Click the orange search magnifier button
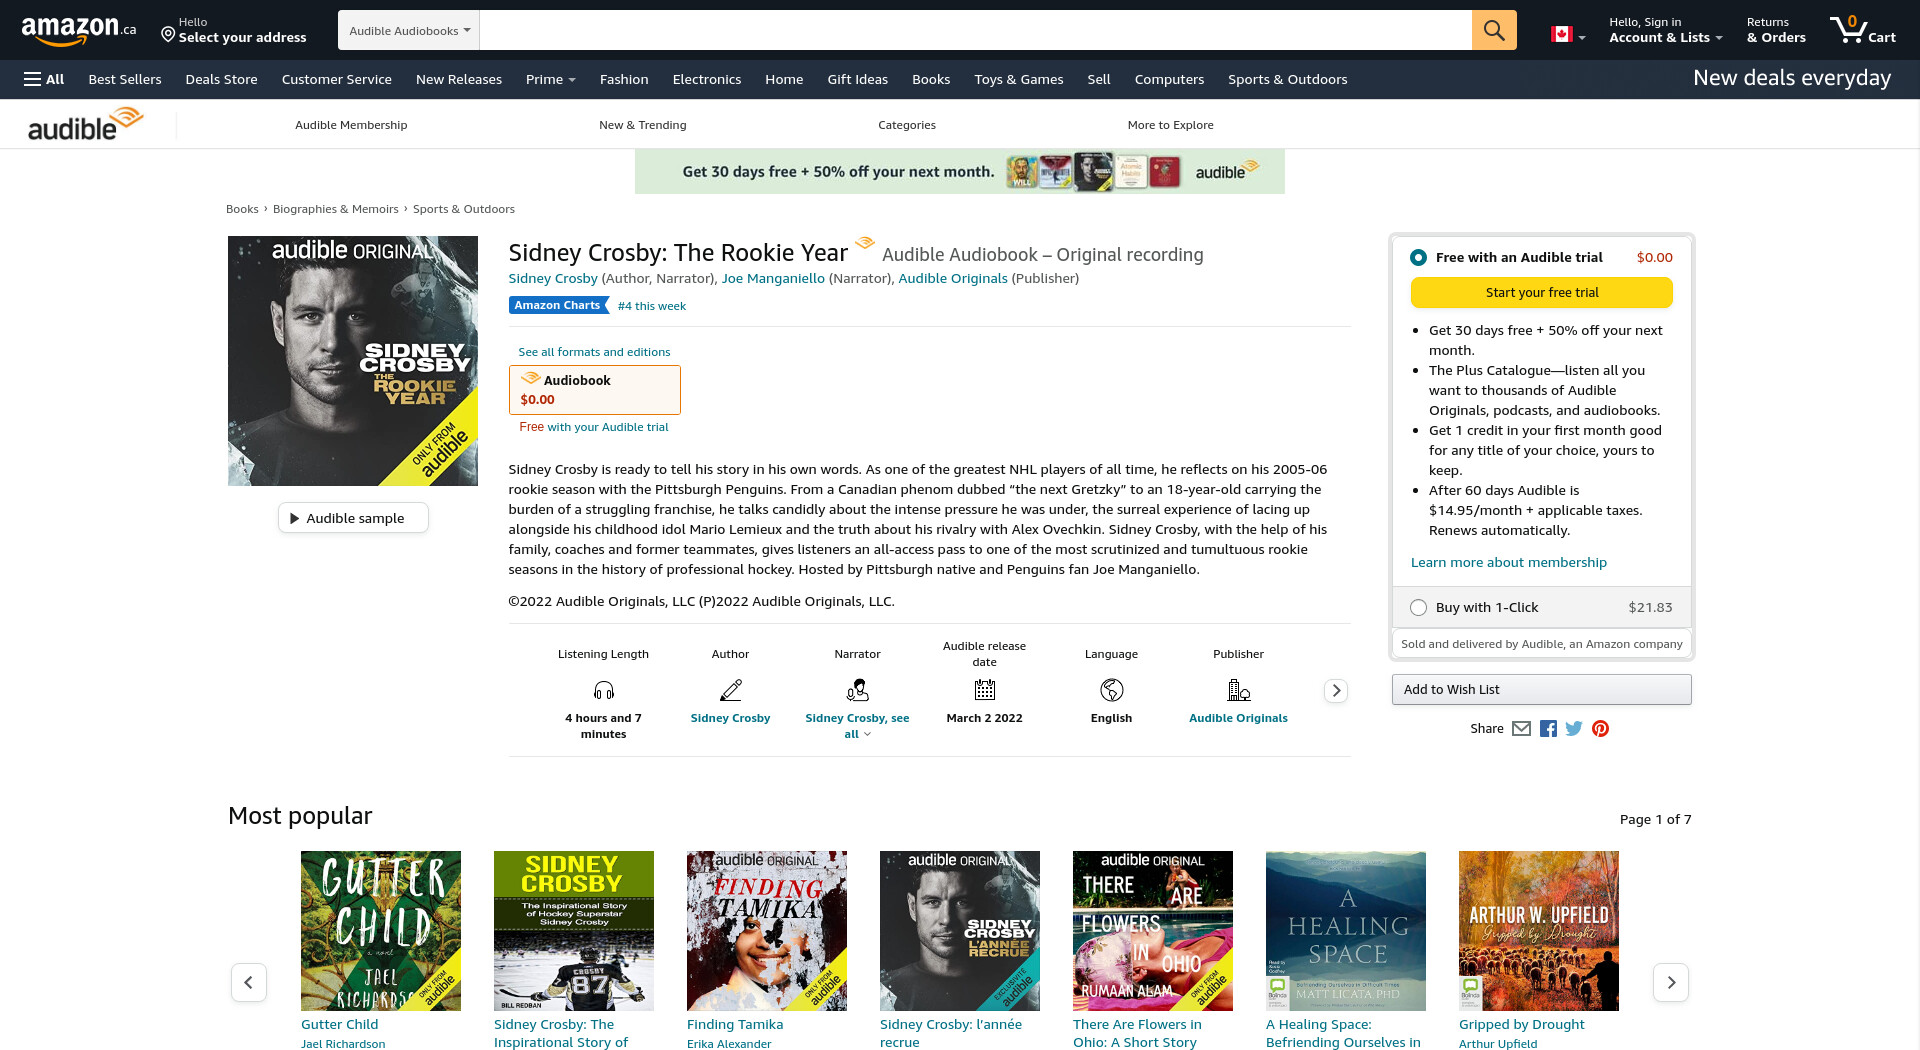1920x1050 pixels. [x=1494, y=30]
